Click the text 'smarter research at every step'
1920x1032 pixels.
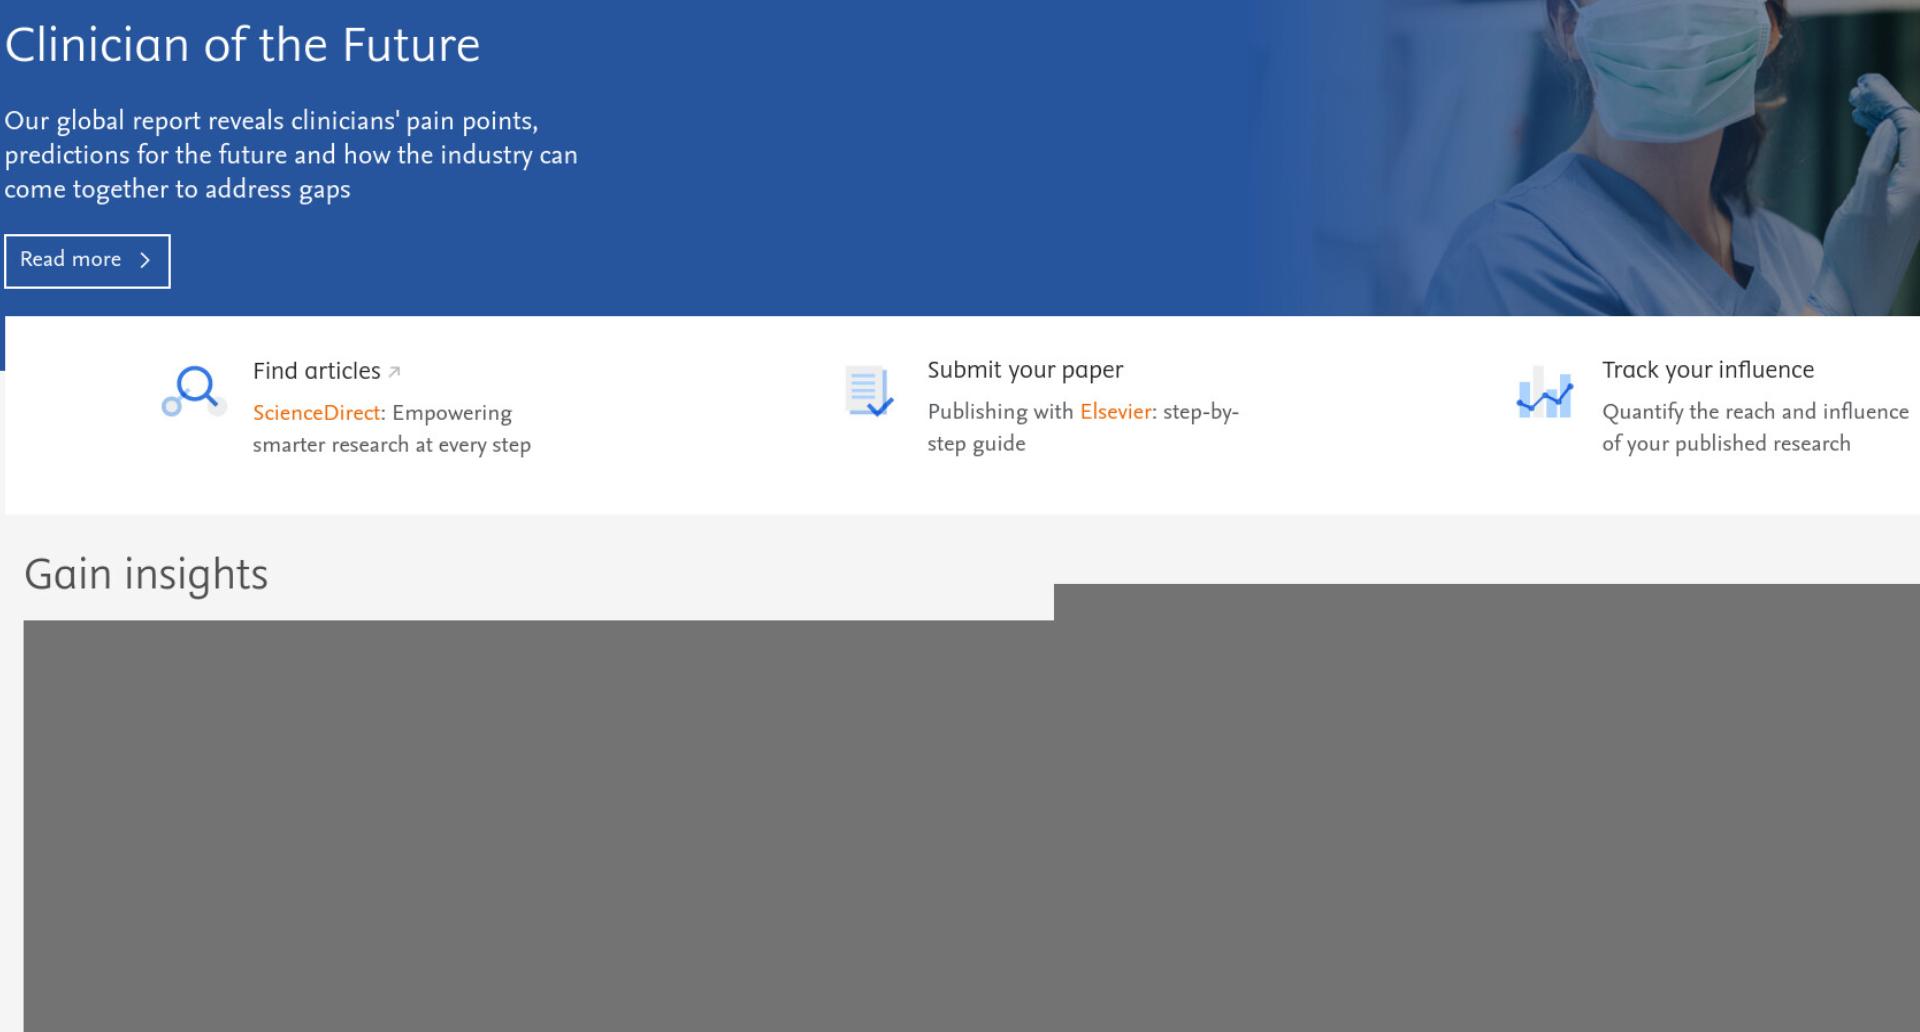pyautogui.click(x=391, y=445)
